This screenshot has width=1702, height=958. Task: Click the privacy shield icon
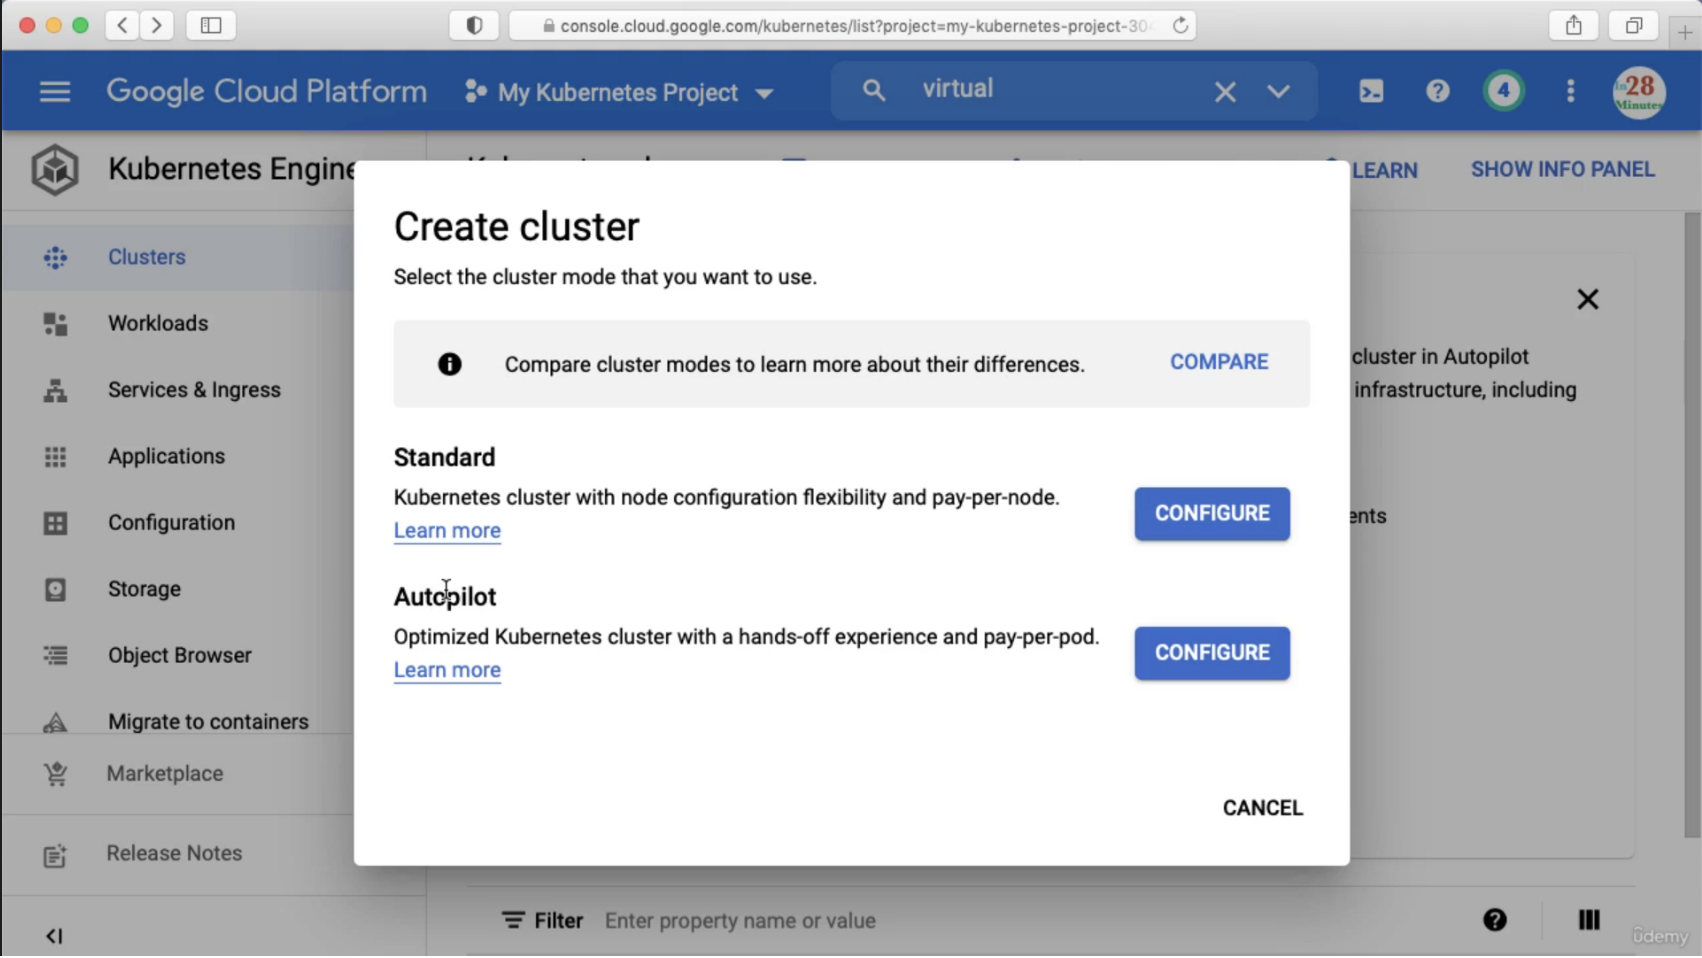pos(474,26)
